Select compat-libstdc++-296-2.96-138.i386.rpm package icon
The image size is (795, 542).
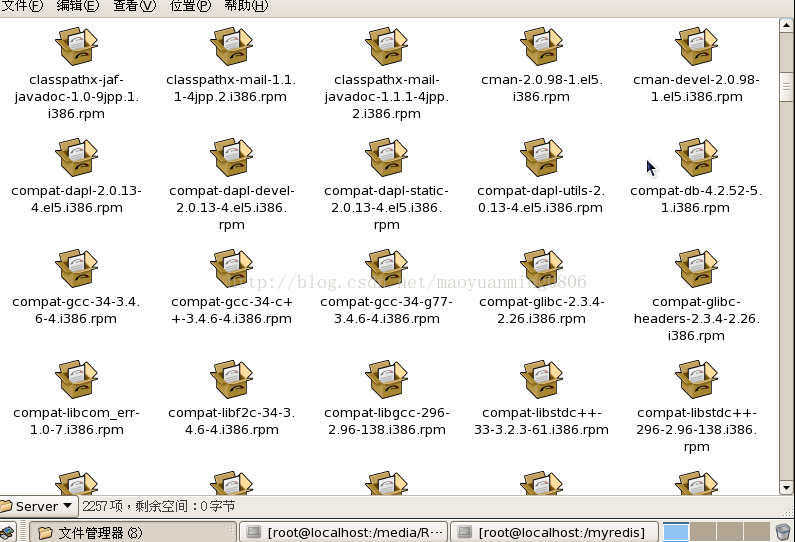(697, 379)
